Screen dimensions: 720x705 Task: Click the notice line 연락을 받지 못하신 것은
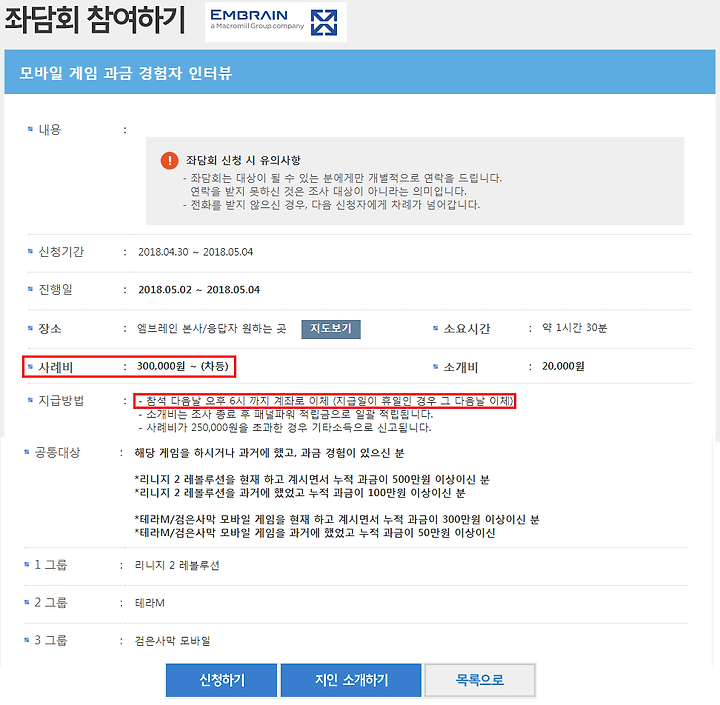point(328,192)
